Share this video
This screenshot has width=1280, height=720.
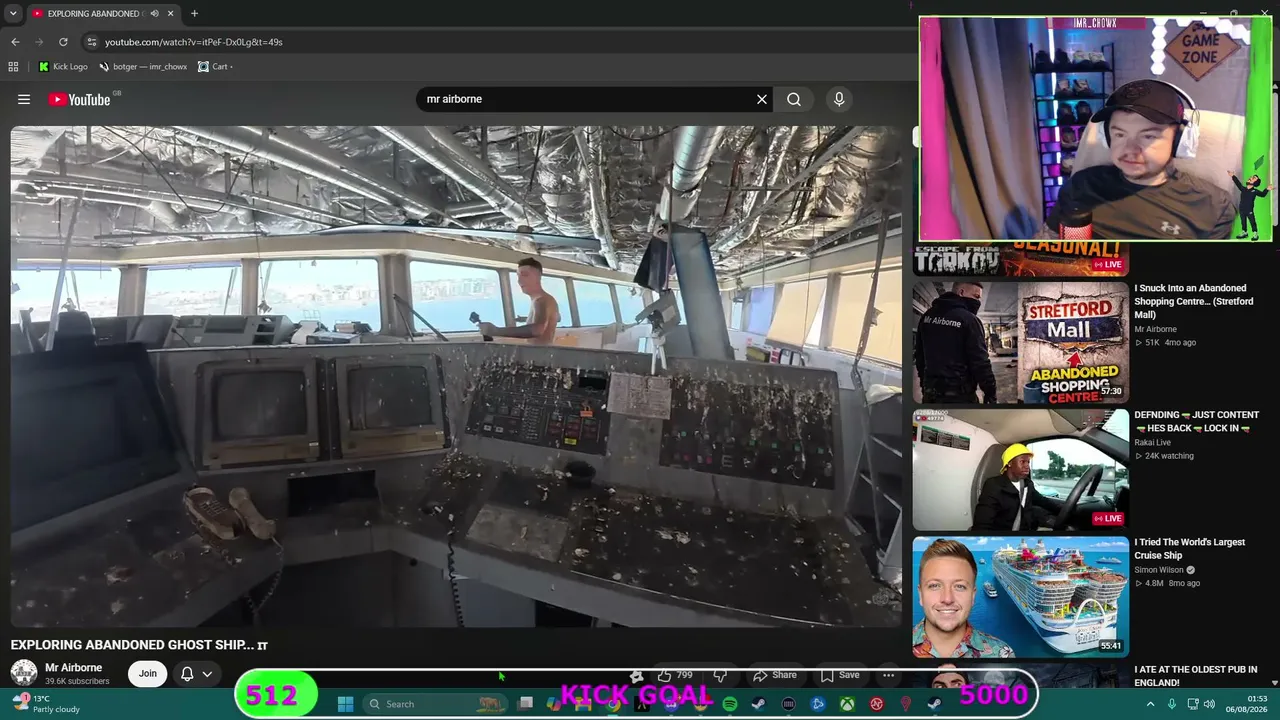775,675
